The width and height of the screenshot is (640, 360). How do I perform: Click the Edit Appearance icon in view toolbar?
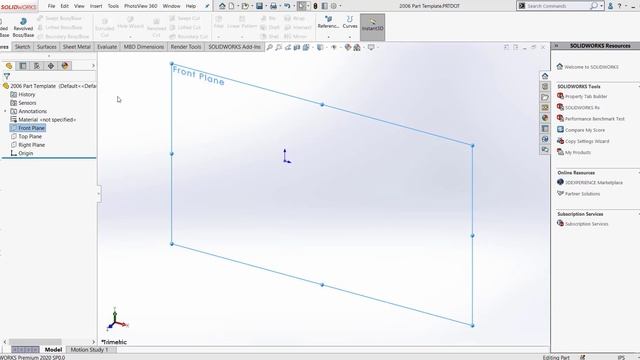[348, 47]
